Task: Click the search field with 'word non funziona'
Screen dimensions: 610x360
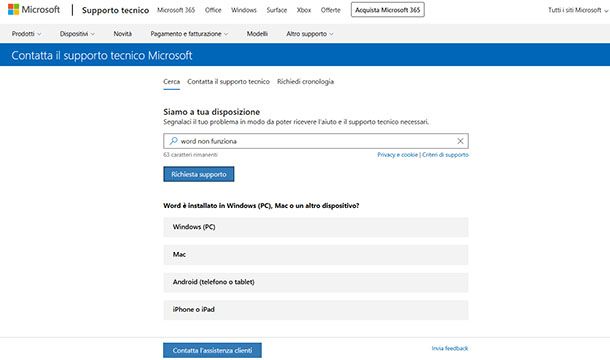Action: click(x=316, y=141)
